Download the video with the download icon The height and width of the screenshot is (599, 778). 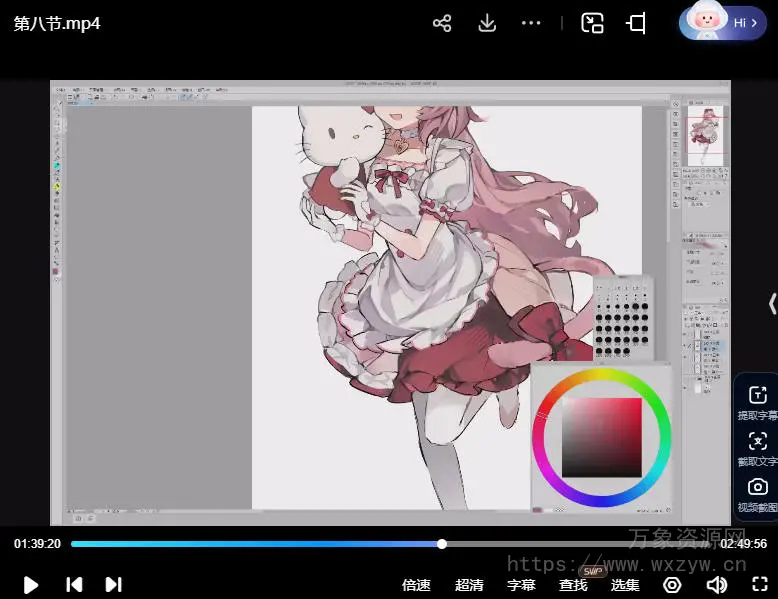tap(487, 23)
